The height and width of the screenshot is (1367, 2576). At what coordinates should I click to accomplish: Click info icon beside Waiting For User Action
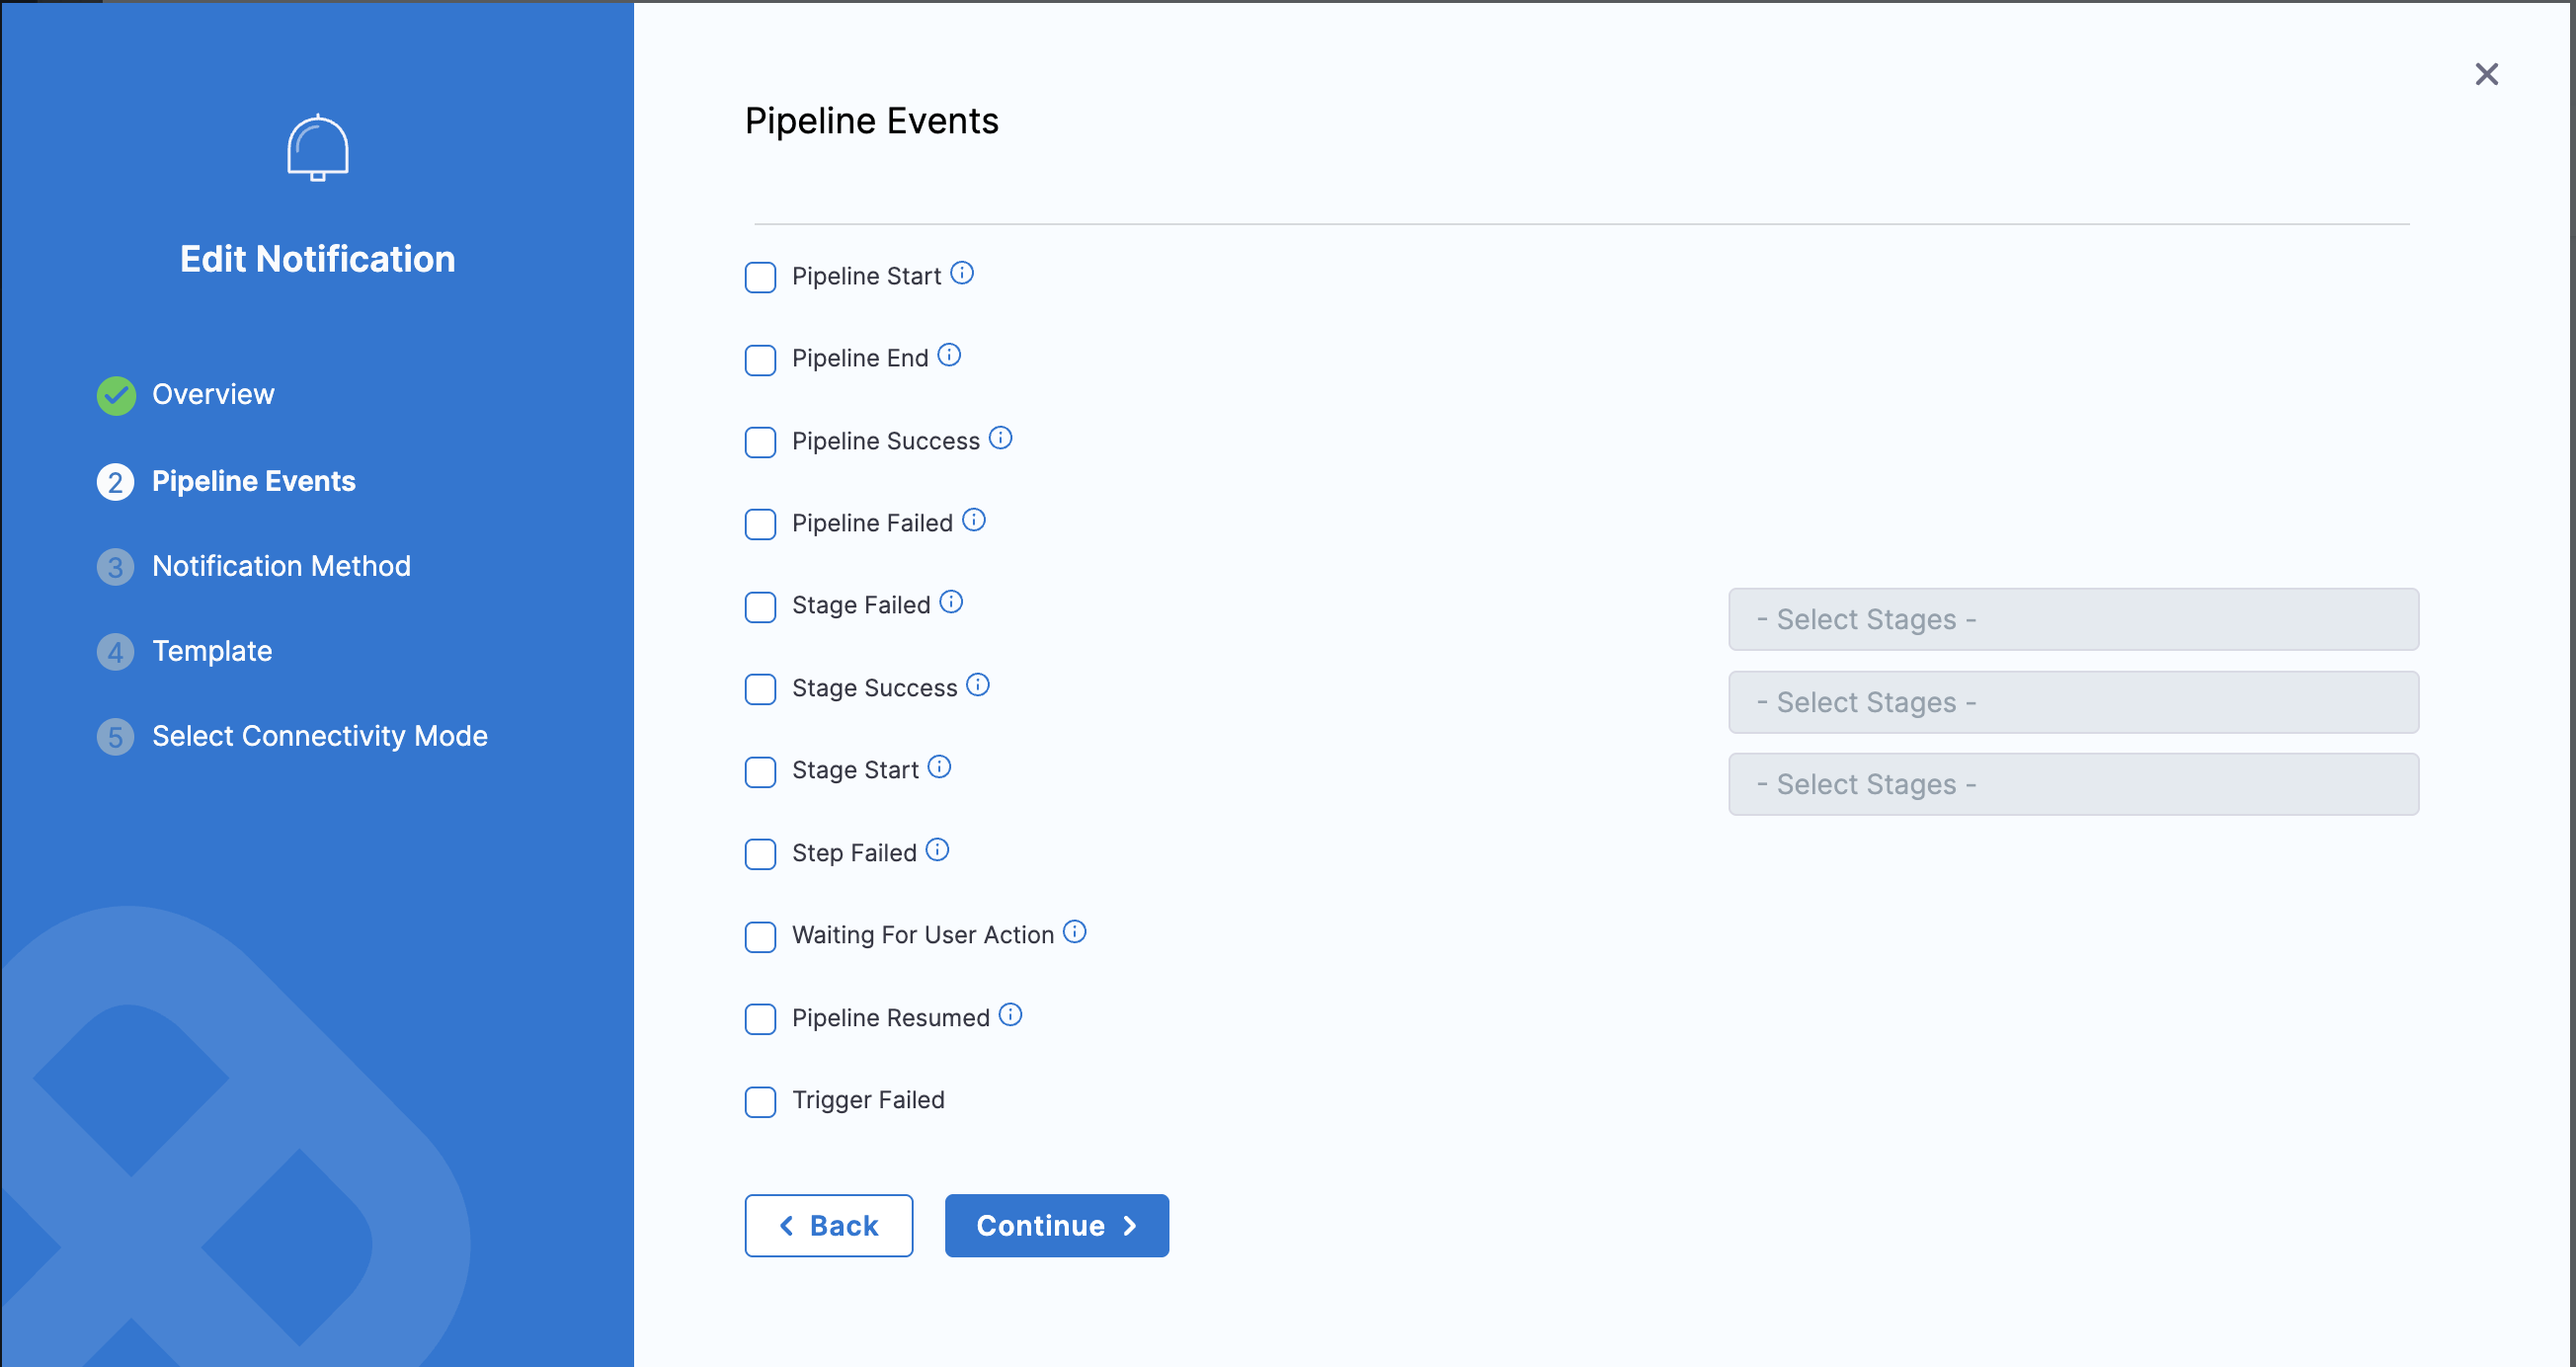1075,932
